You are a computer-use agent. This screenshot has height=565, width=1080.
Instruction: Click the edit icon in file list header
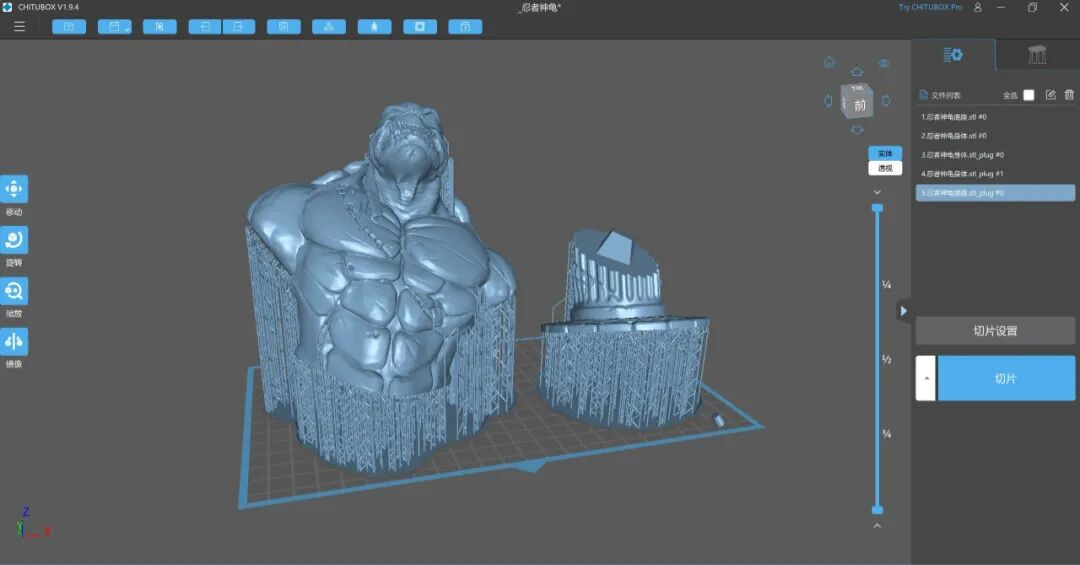[x=1050, y=95]
